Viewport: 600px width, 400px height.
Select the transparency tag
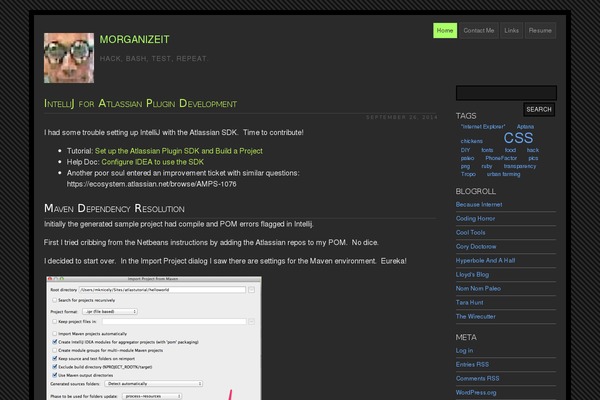point(520,166)
